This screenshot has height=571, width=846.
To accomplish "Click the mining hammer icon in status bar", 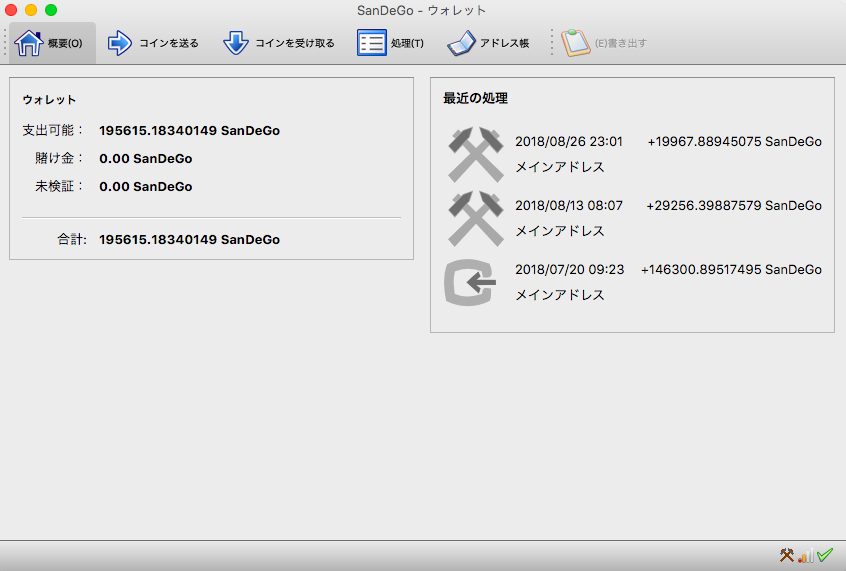I will coord(787,555).
